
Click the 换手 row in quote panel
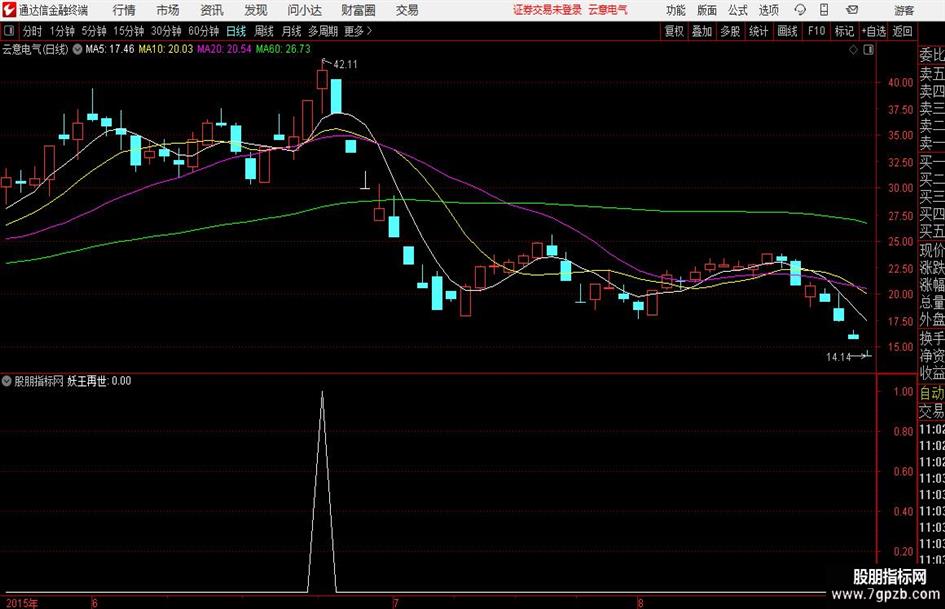pyautogui.click(x=932, y=338)
